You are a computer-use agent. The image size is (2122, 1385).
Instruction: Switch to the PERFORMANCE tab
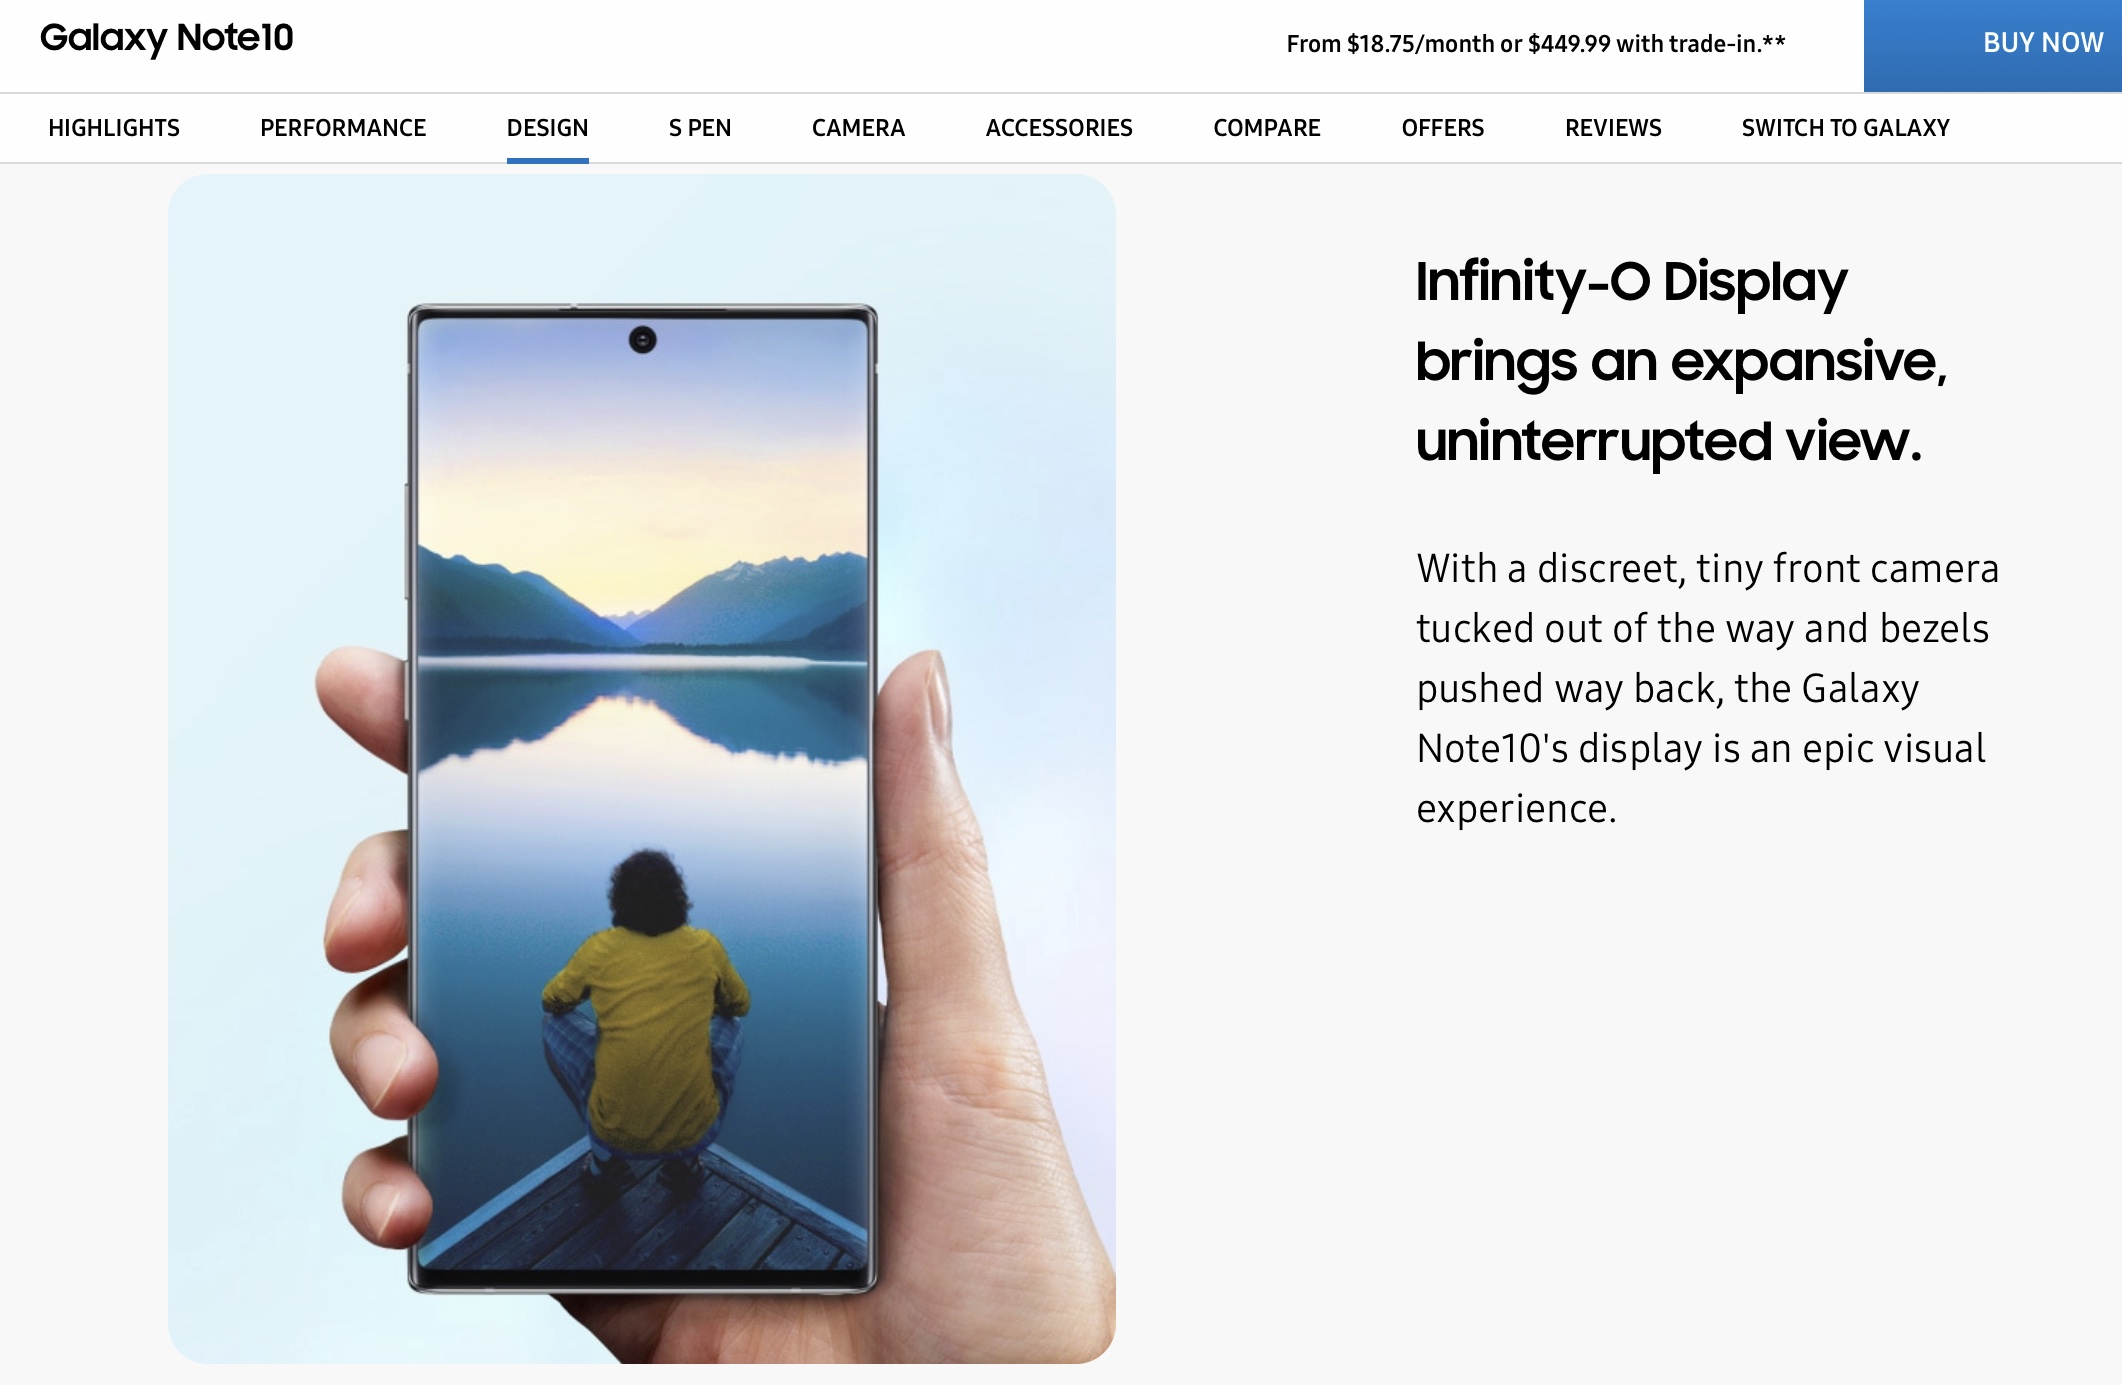[343, 128]
